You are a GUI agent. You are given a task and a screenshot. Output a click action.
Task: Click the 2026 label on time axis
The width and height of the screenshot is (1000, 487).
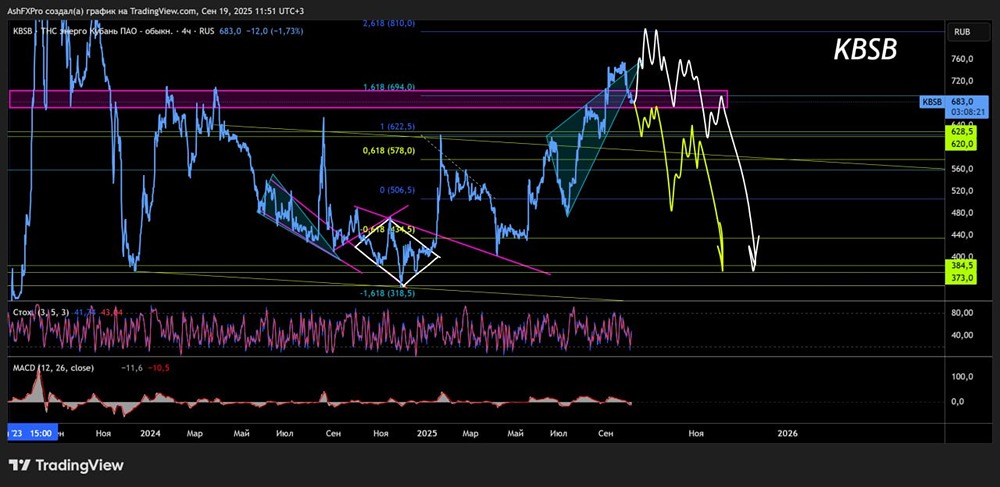click(788, 433)
